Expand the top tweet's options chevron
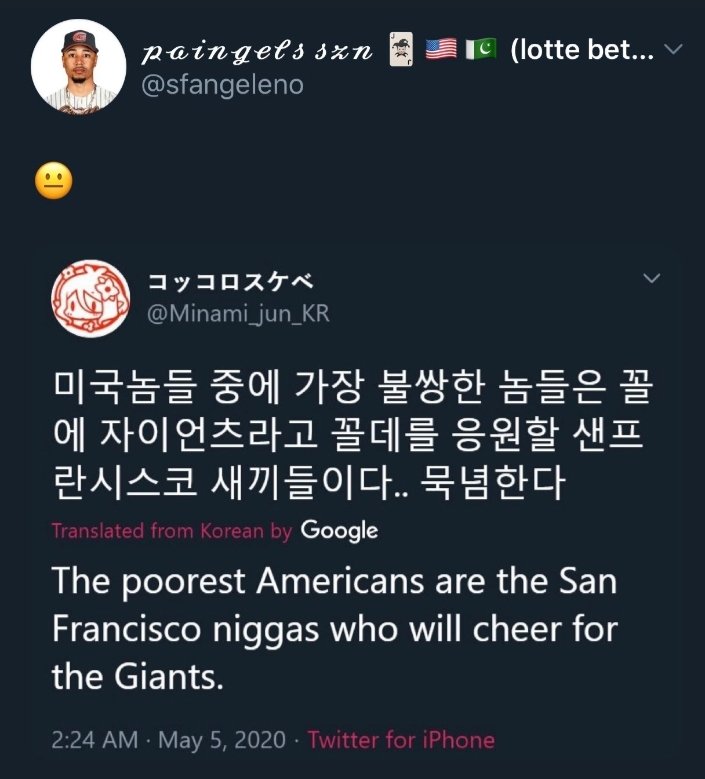 (674, 49)
